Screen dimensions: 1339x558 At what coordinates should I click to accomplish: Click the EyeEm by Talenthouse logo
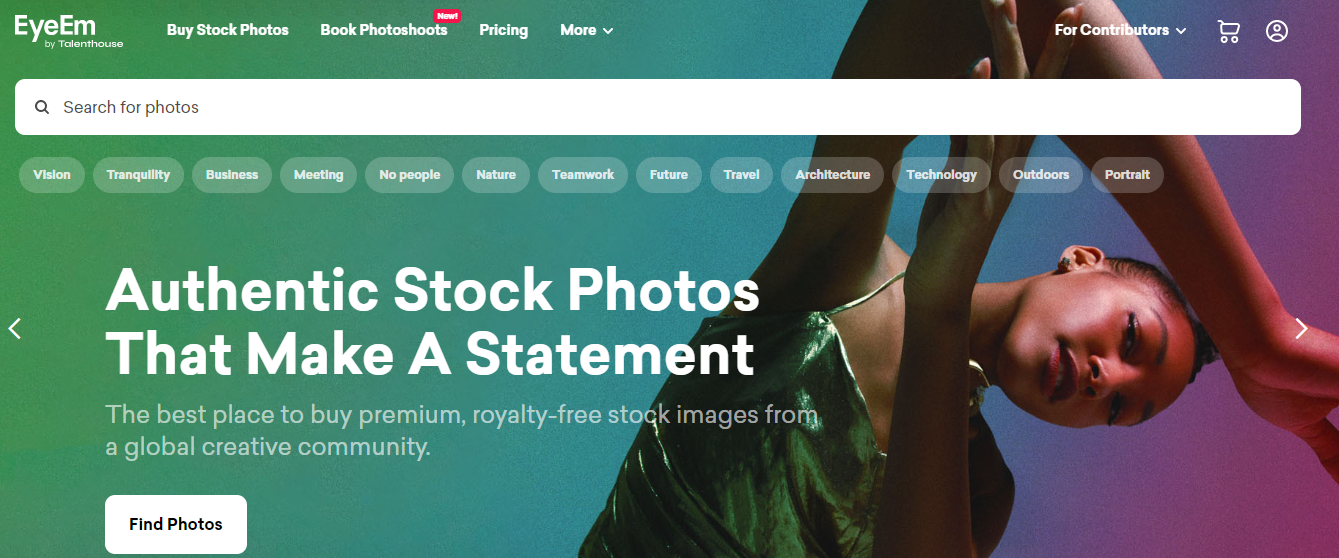click(69, 31)
